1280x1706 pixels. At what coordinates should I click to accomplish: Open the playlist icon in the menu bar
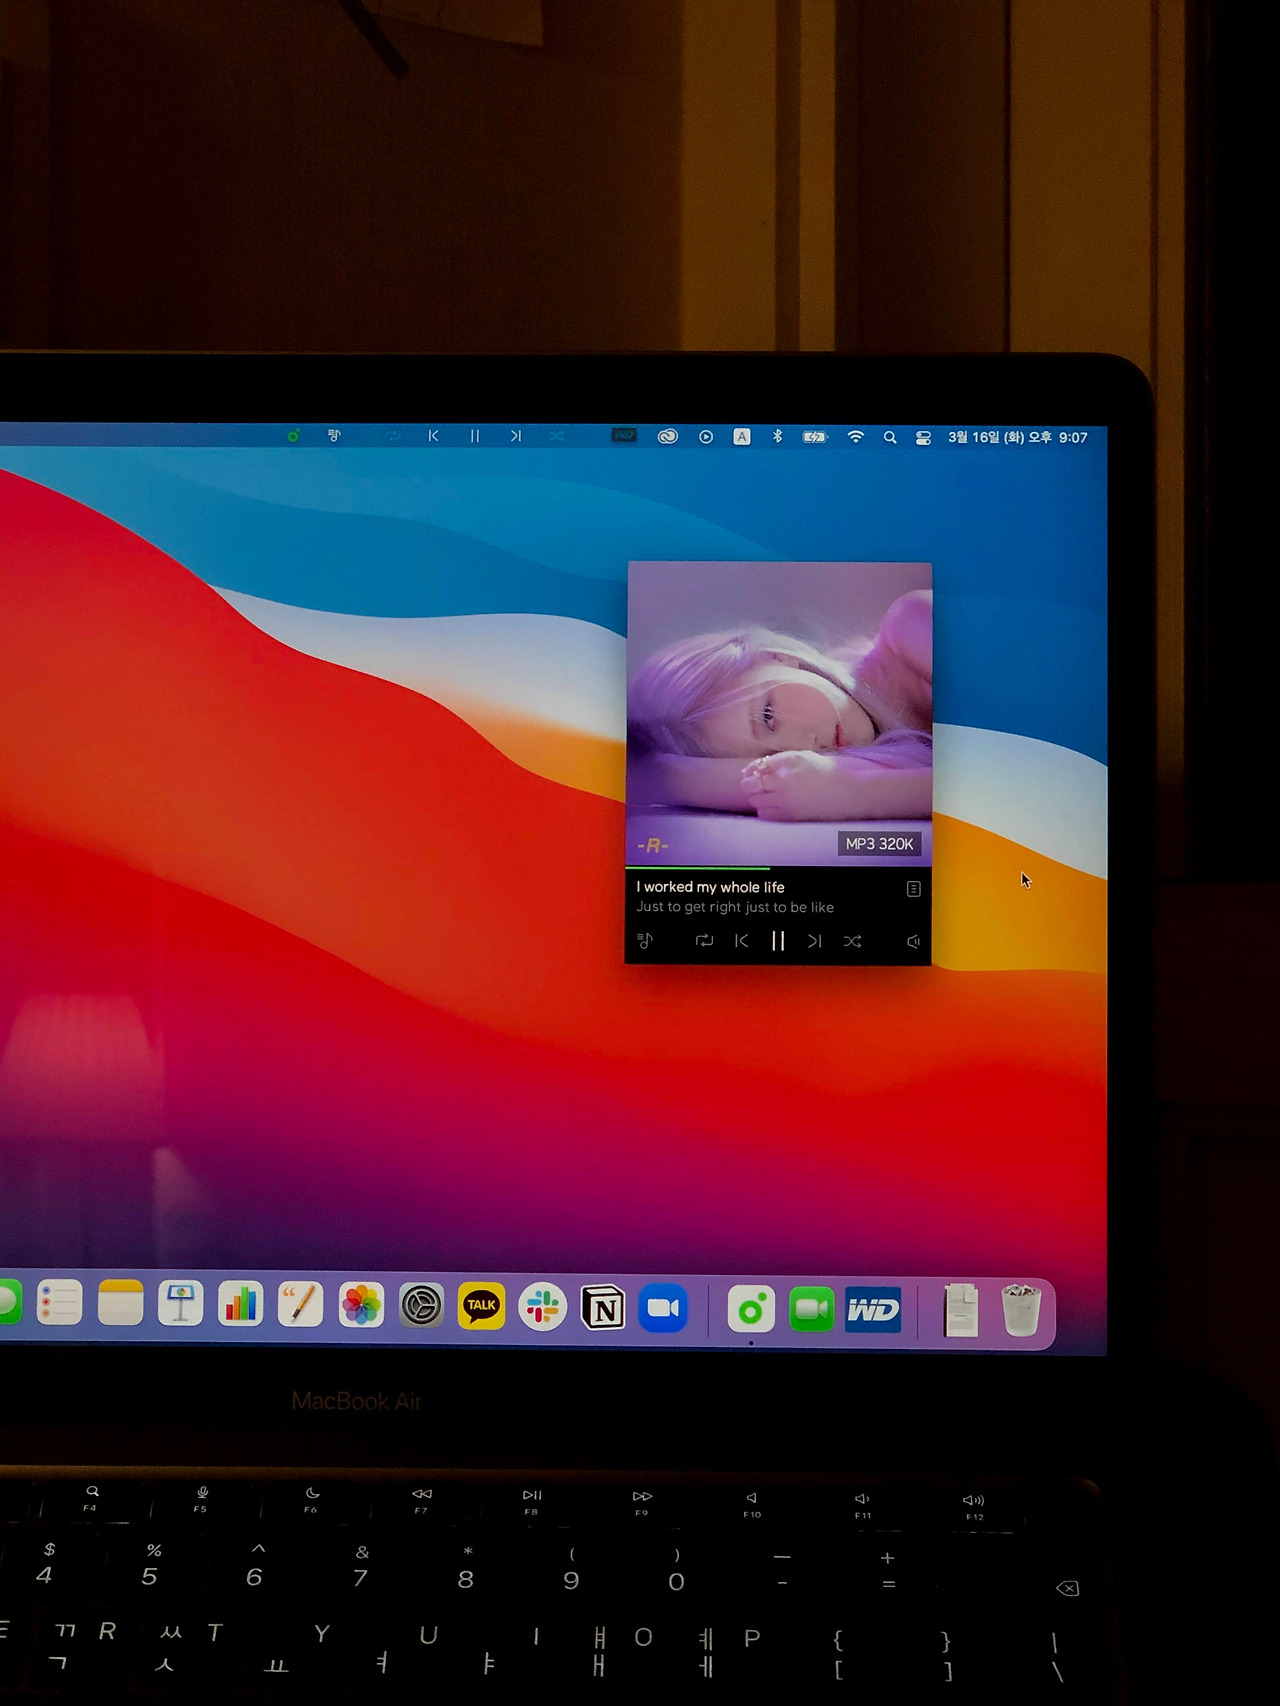(334, 436)
